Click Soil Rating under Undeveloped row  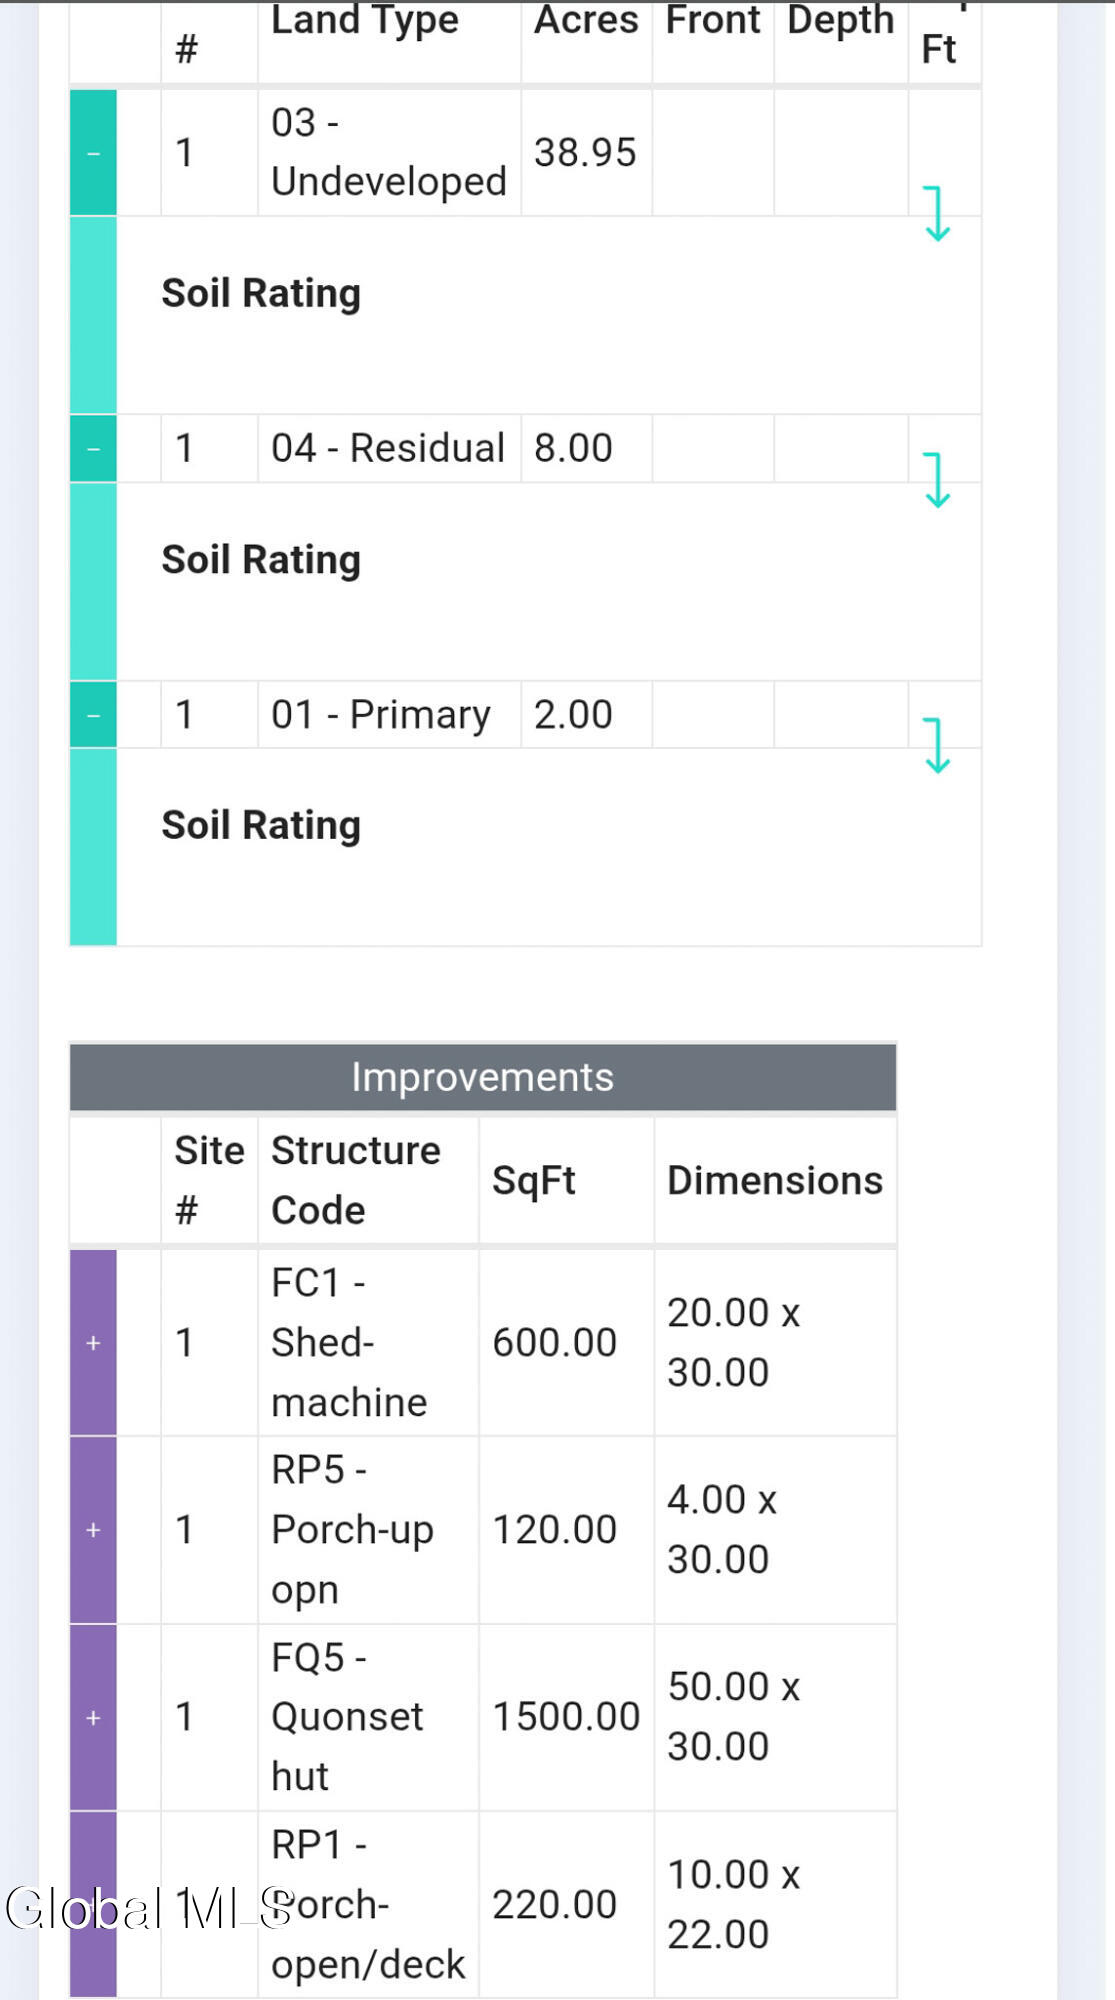pos(261,293)
